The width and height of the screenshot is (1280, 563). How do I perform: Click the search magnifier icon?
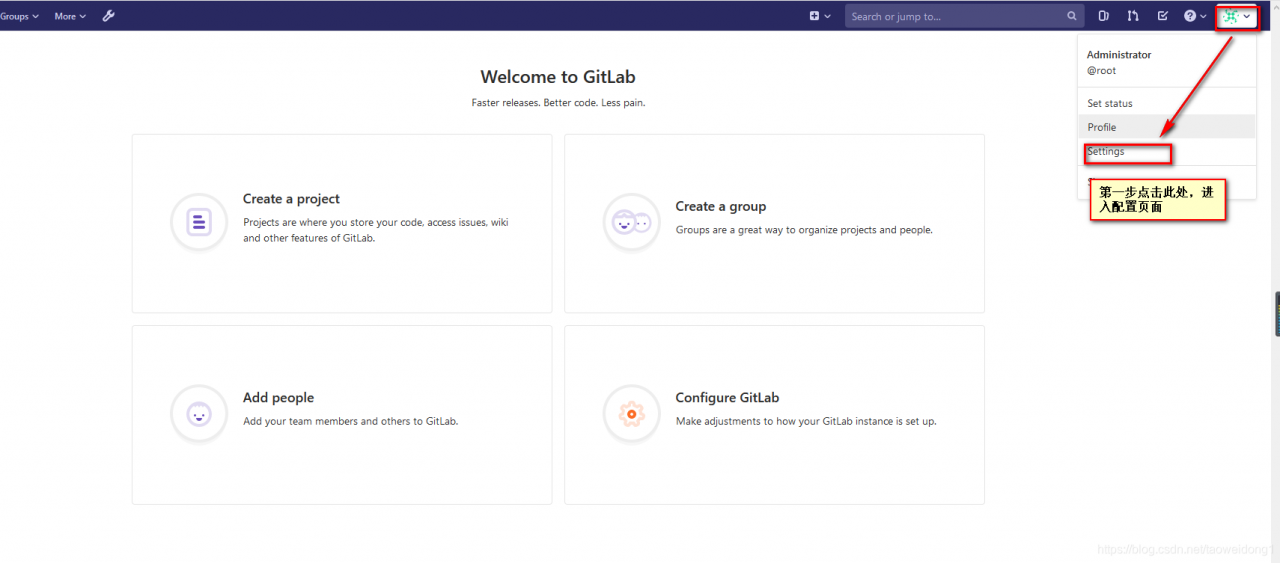coord(1072,16)
